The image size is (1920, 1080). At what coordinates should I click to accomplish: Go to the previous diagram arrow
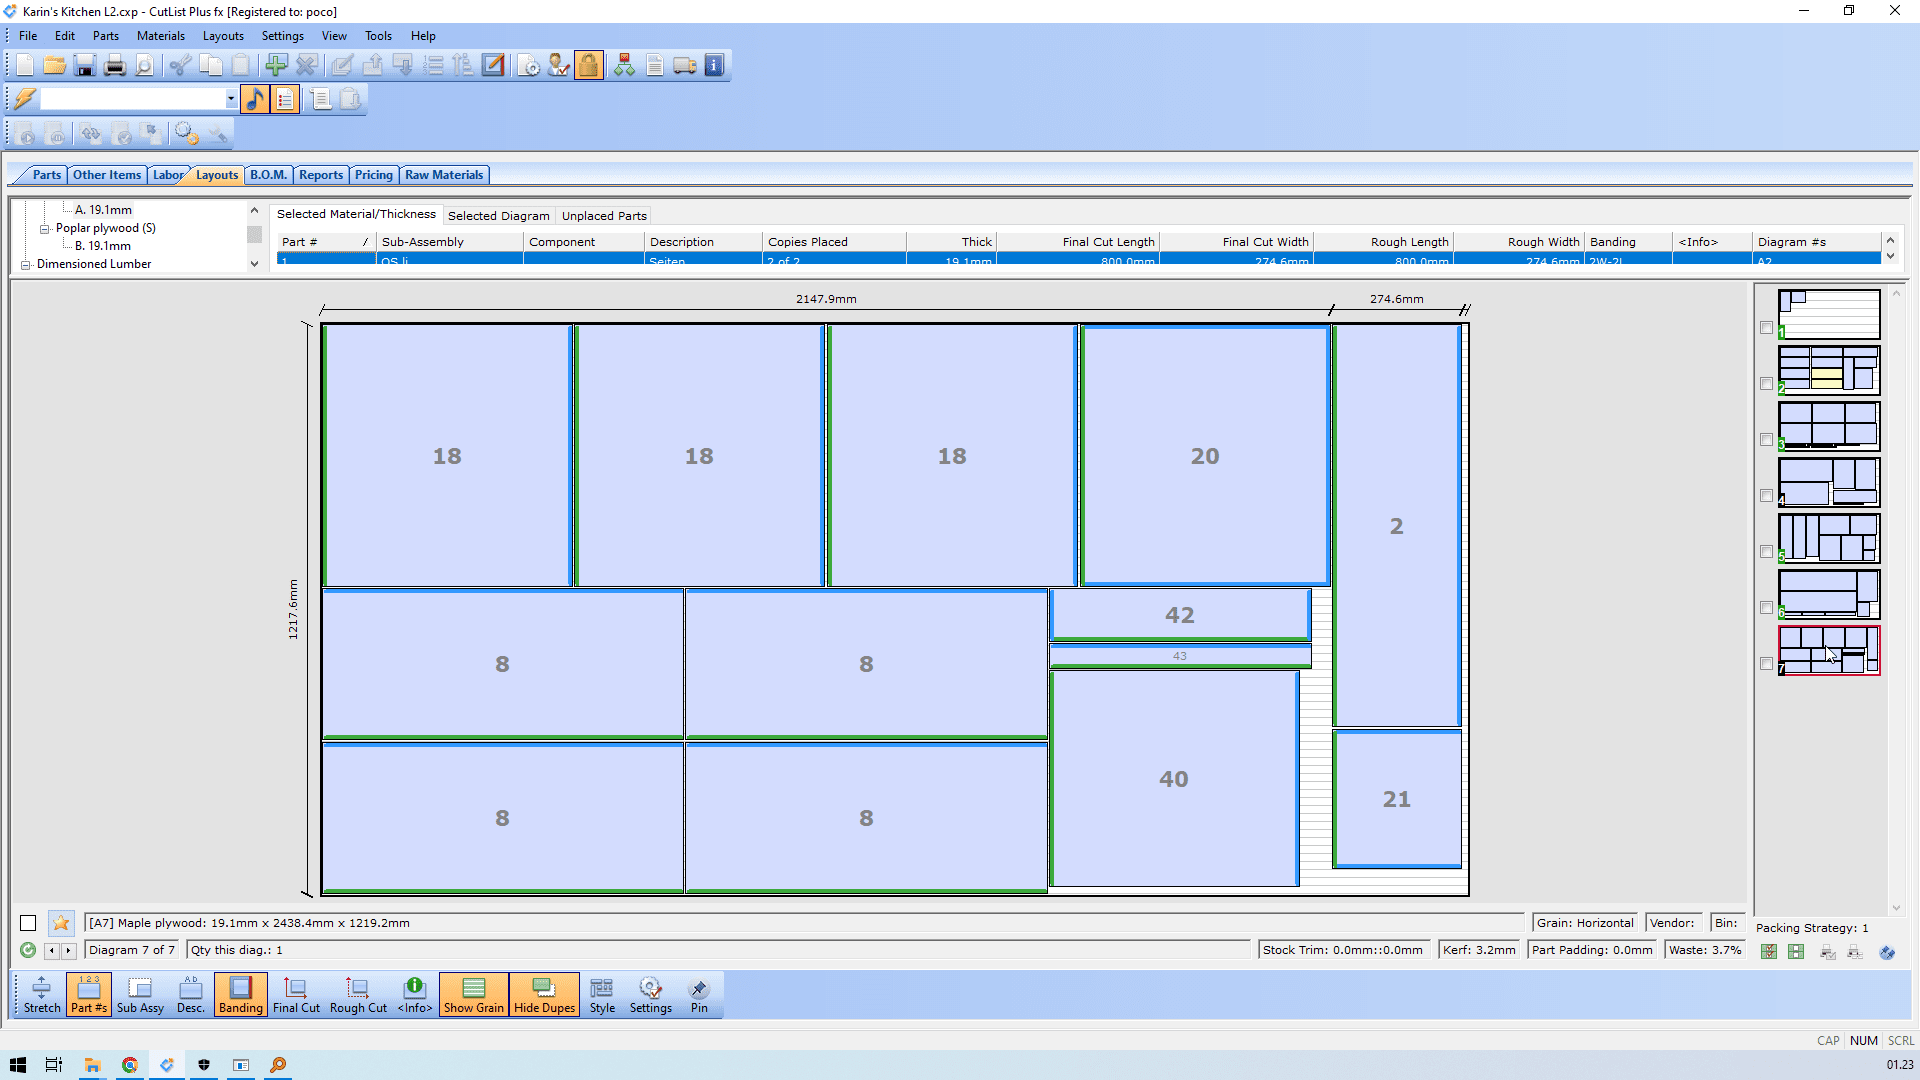tap(52, 951)
